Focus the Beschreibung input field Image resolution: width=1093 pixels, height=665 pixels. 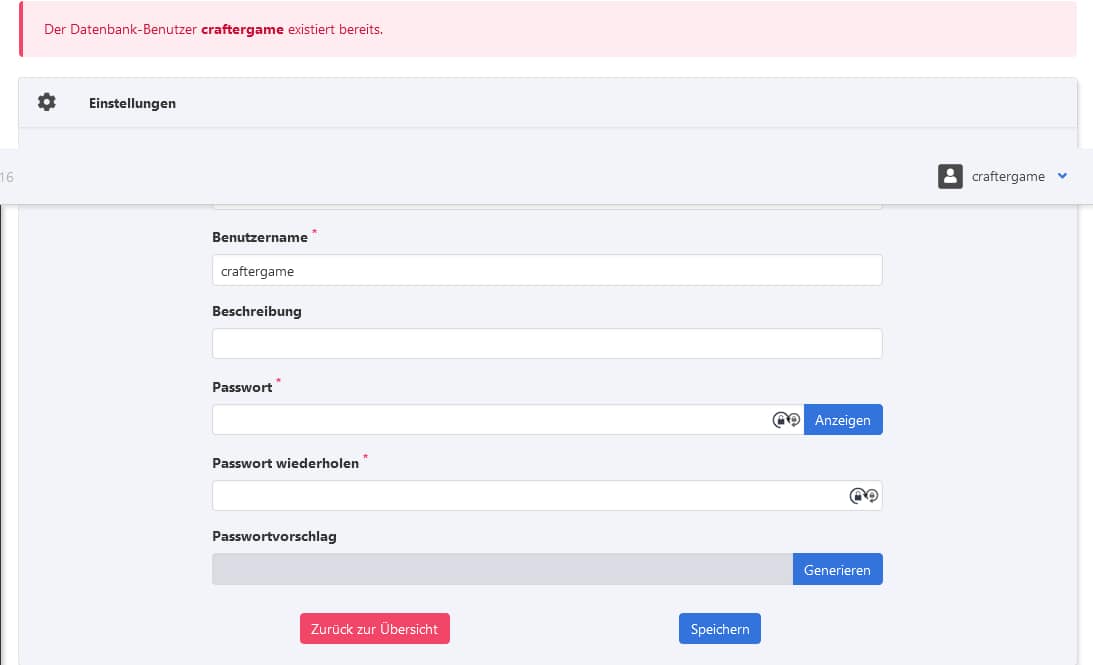(x=546, y=344)
